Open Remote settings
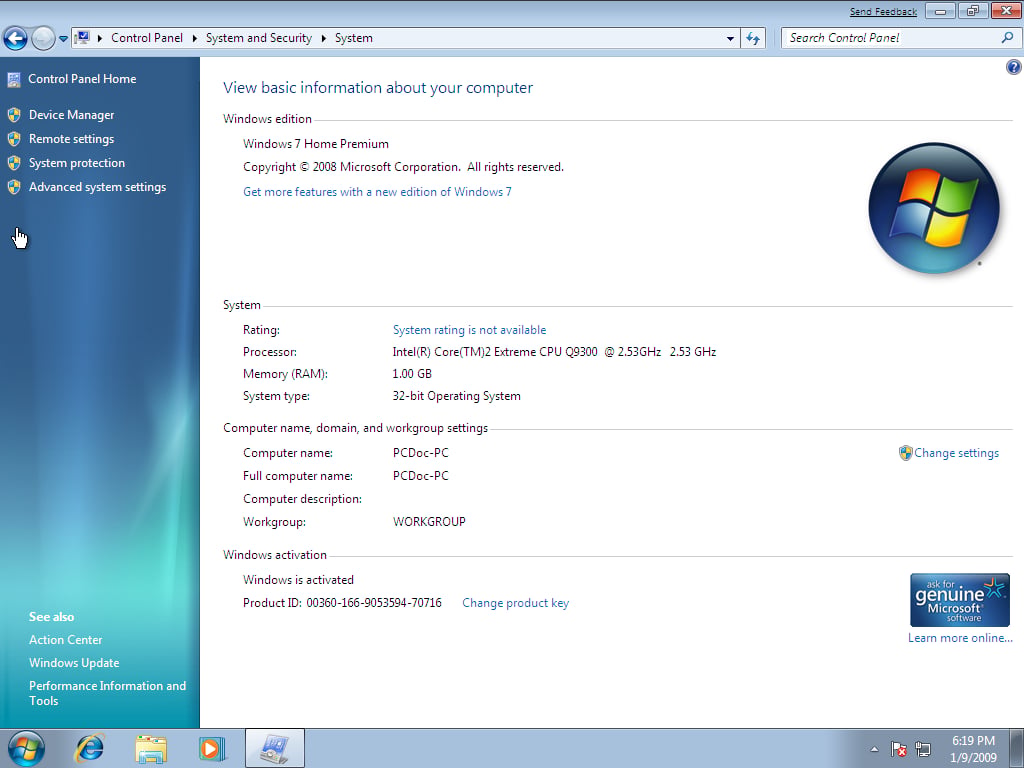The width and height of the screenshot is (1024, 768). 71,139
